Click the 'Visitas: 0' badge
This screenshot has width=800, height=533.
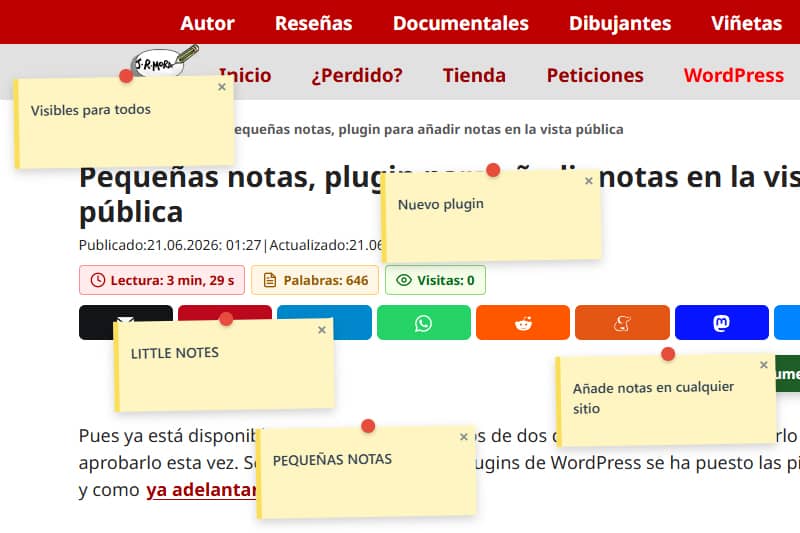[x=435, y=280]
